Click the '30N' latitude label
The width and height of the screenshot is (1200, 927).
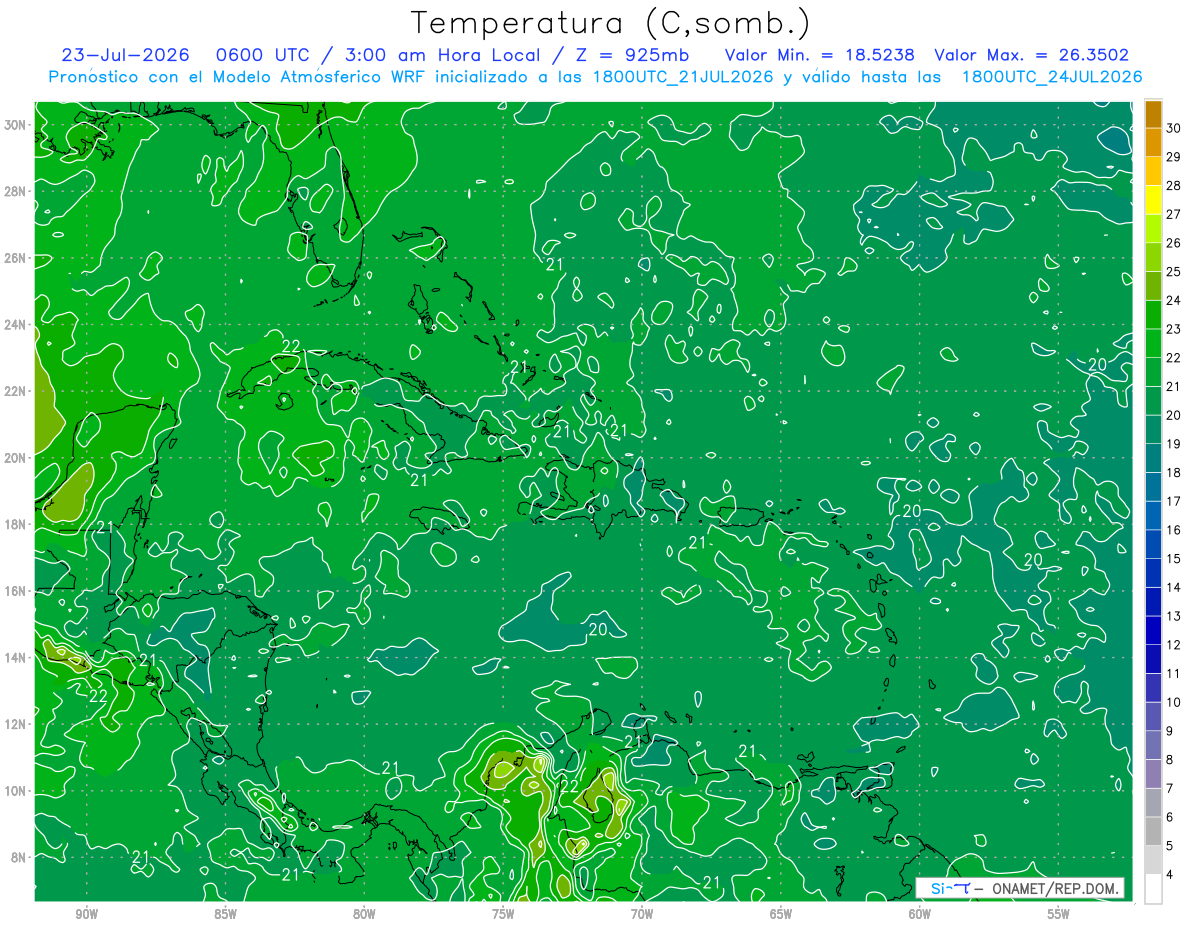coord(15,125)
